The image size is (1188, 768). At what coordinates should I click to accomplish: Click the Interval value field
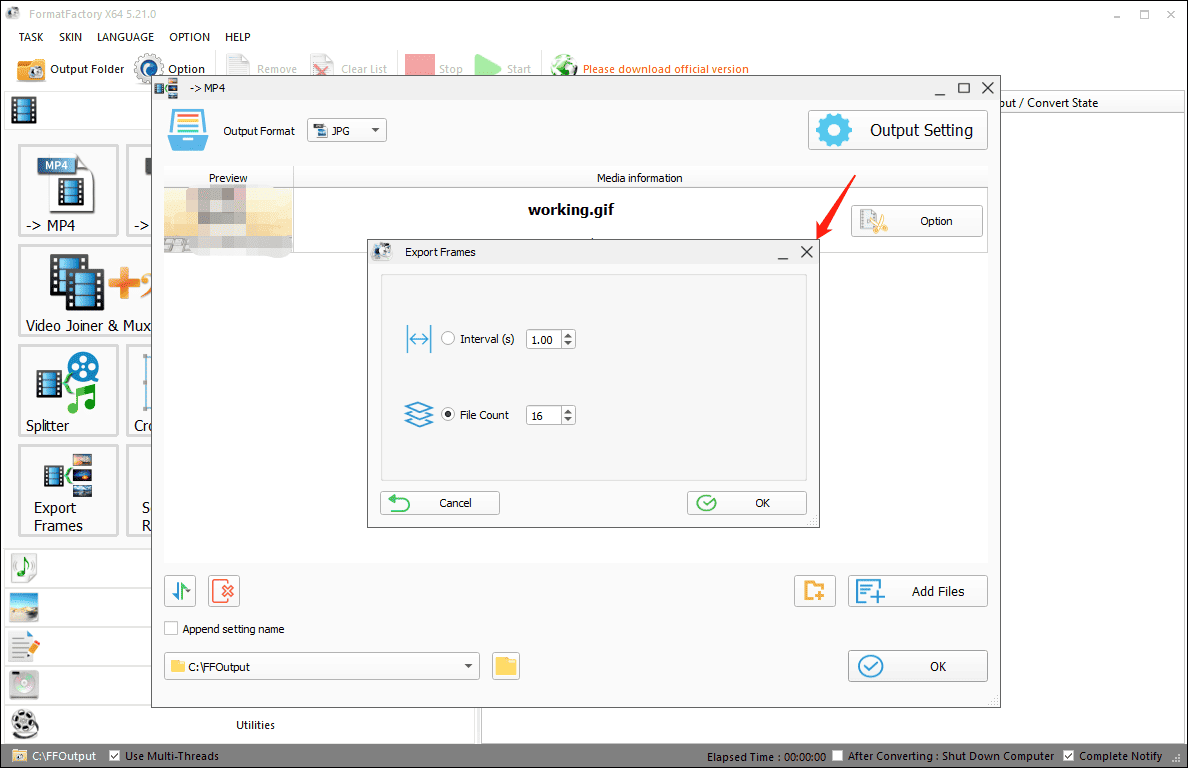[x=543, y=339]
